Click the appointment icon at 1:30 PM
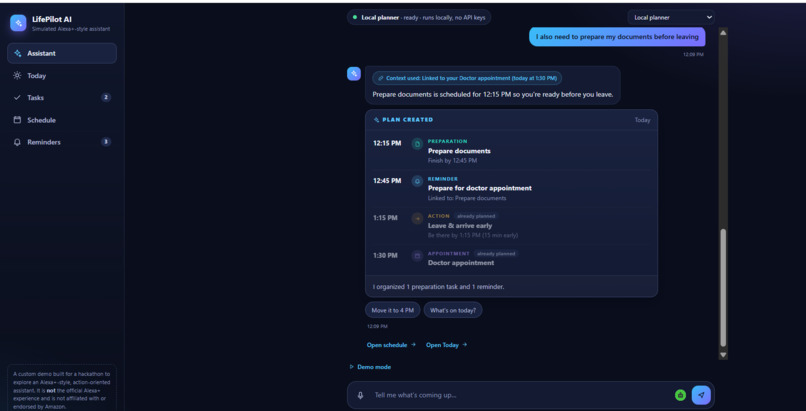Screen dimensions: 806x411 (417, 255)
